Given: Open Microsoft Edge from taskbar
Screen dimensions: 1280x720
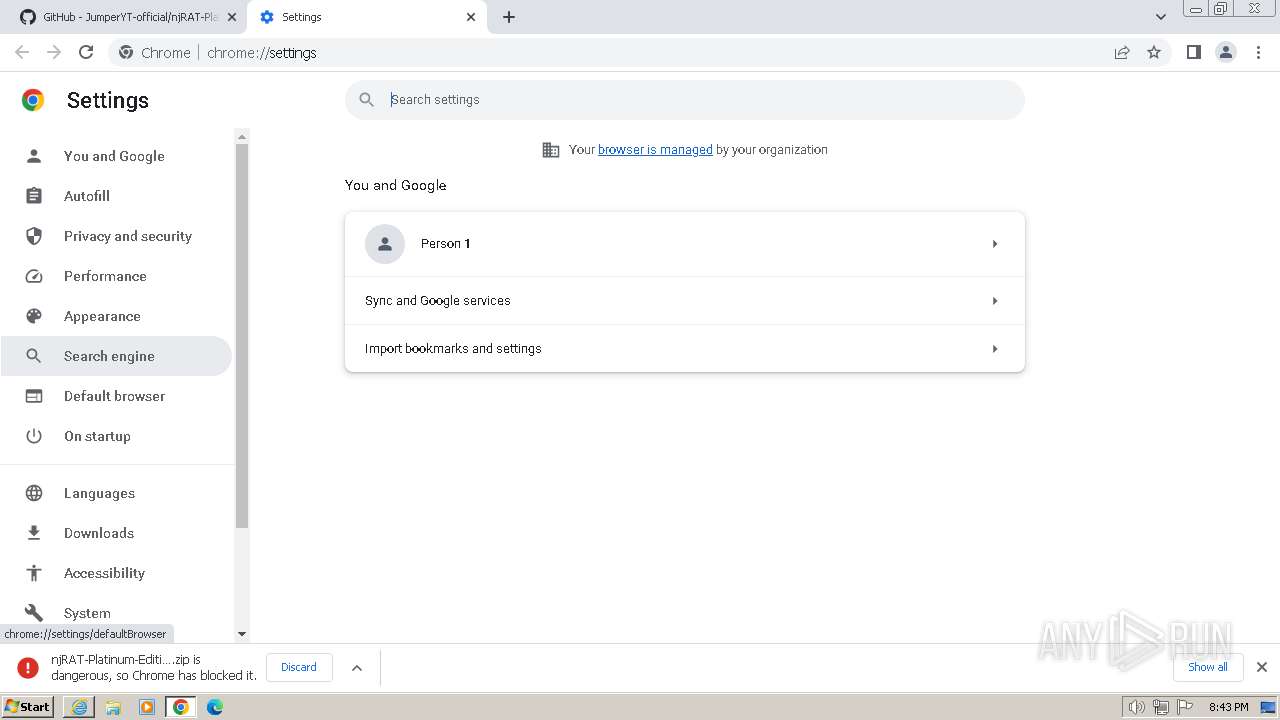Looking at the screenshot, I should click(215, 707).
